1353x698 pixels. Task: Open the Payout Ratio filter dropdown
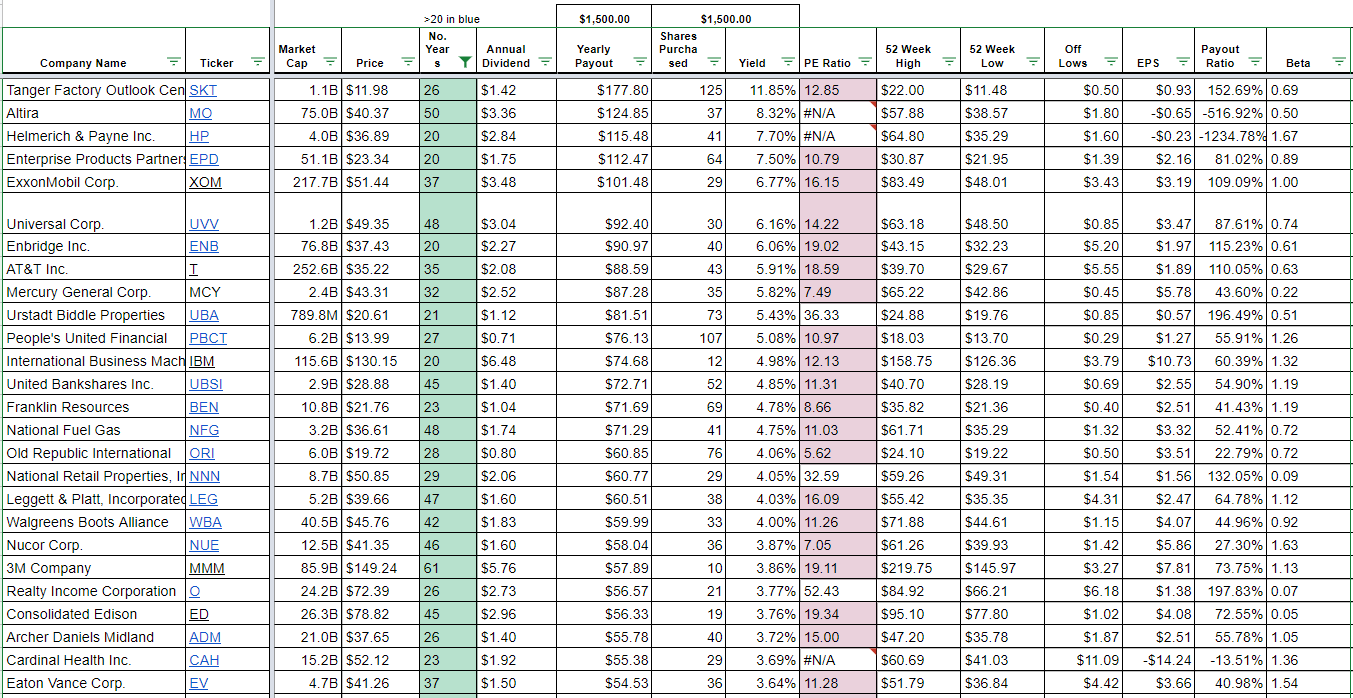(1254, 63)
